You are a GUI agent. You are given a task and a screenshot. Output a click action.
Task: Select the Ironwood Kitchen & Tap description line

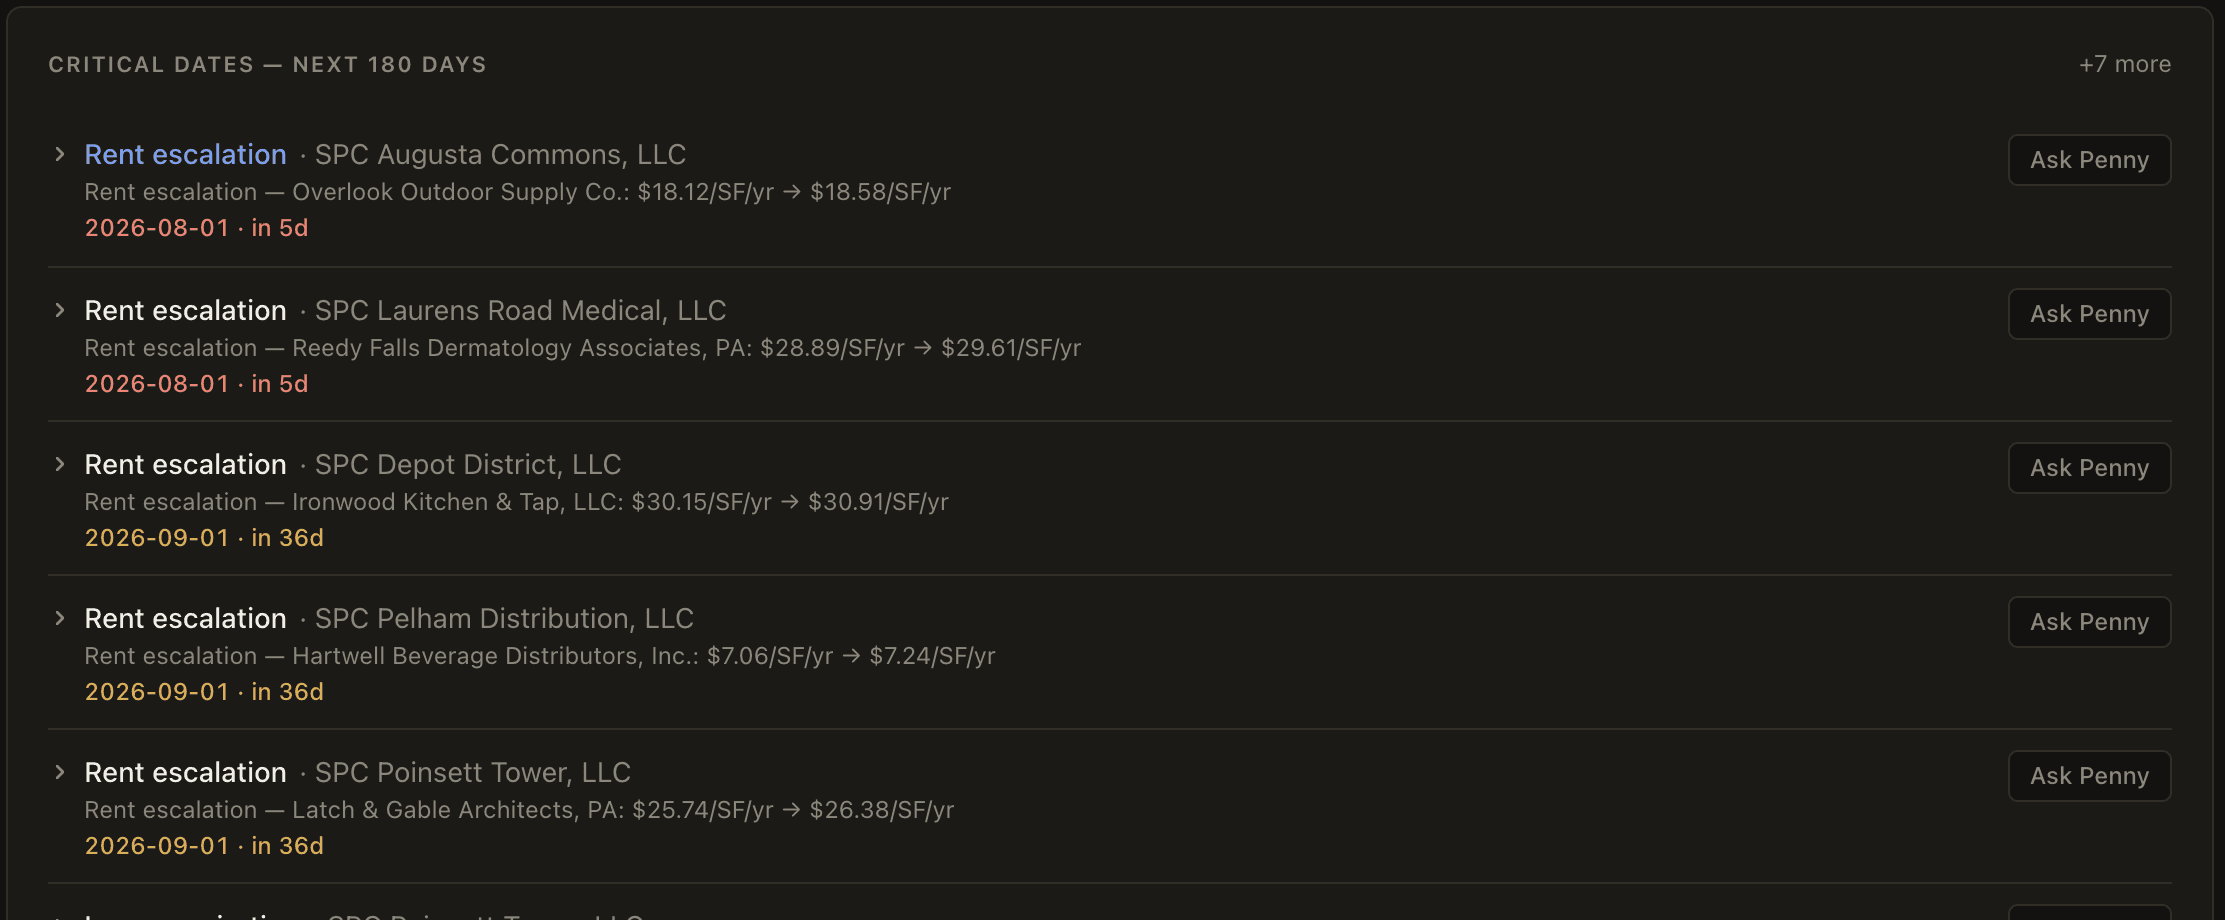click(516, 502)
